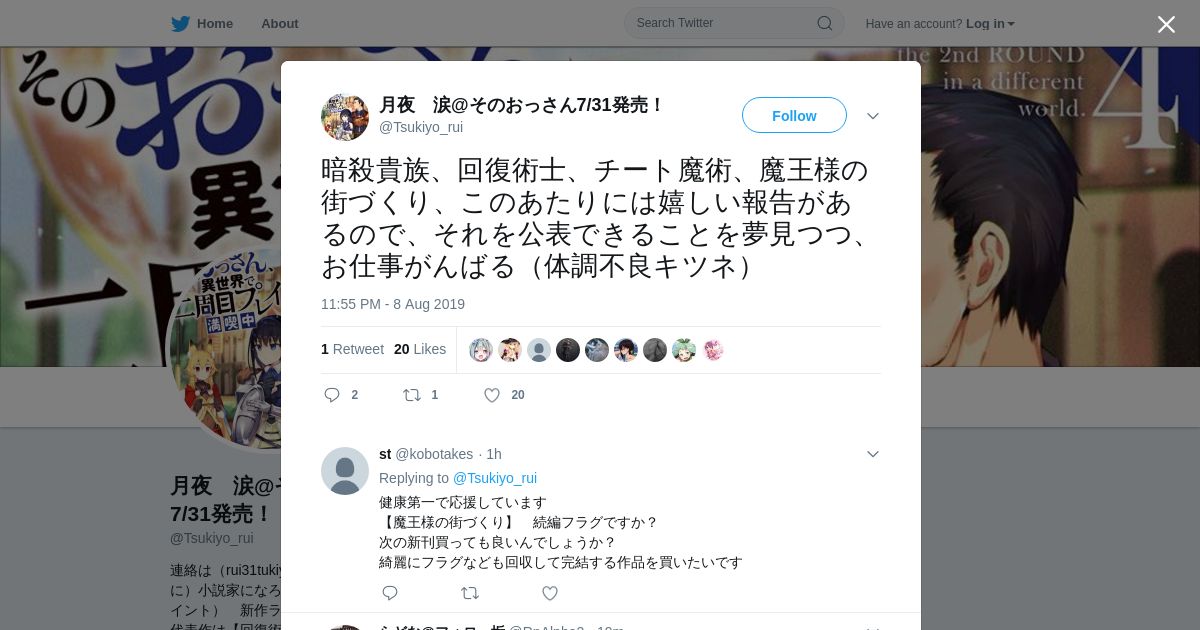Expand options for st's reply
The image size is (1200, 630).
point(873,454)
